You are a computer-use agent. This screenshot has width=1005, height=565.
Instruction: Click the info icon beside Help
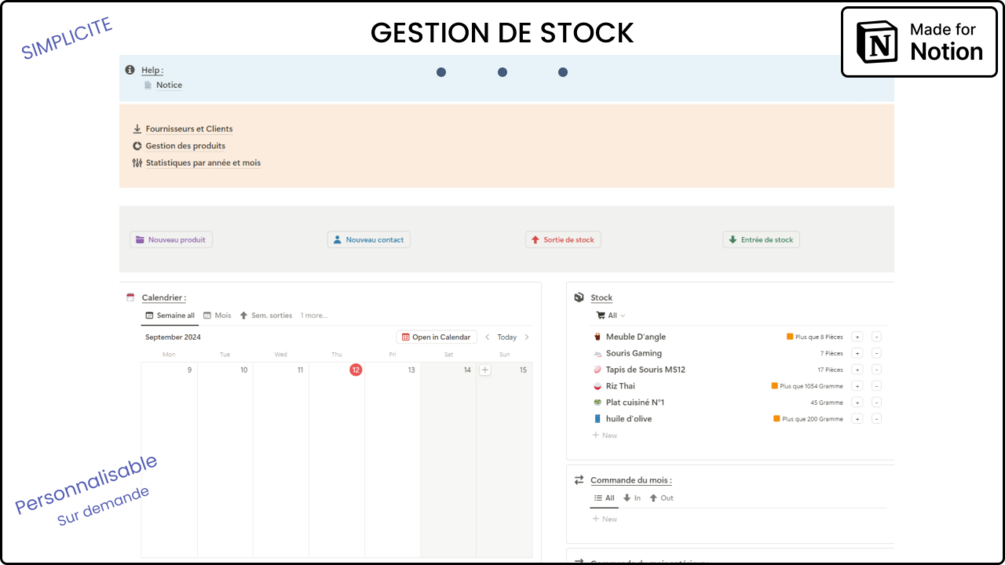coord(130,70)
